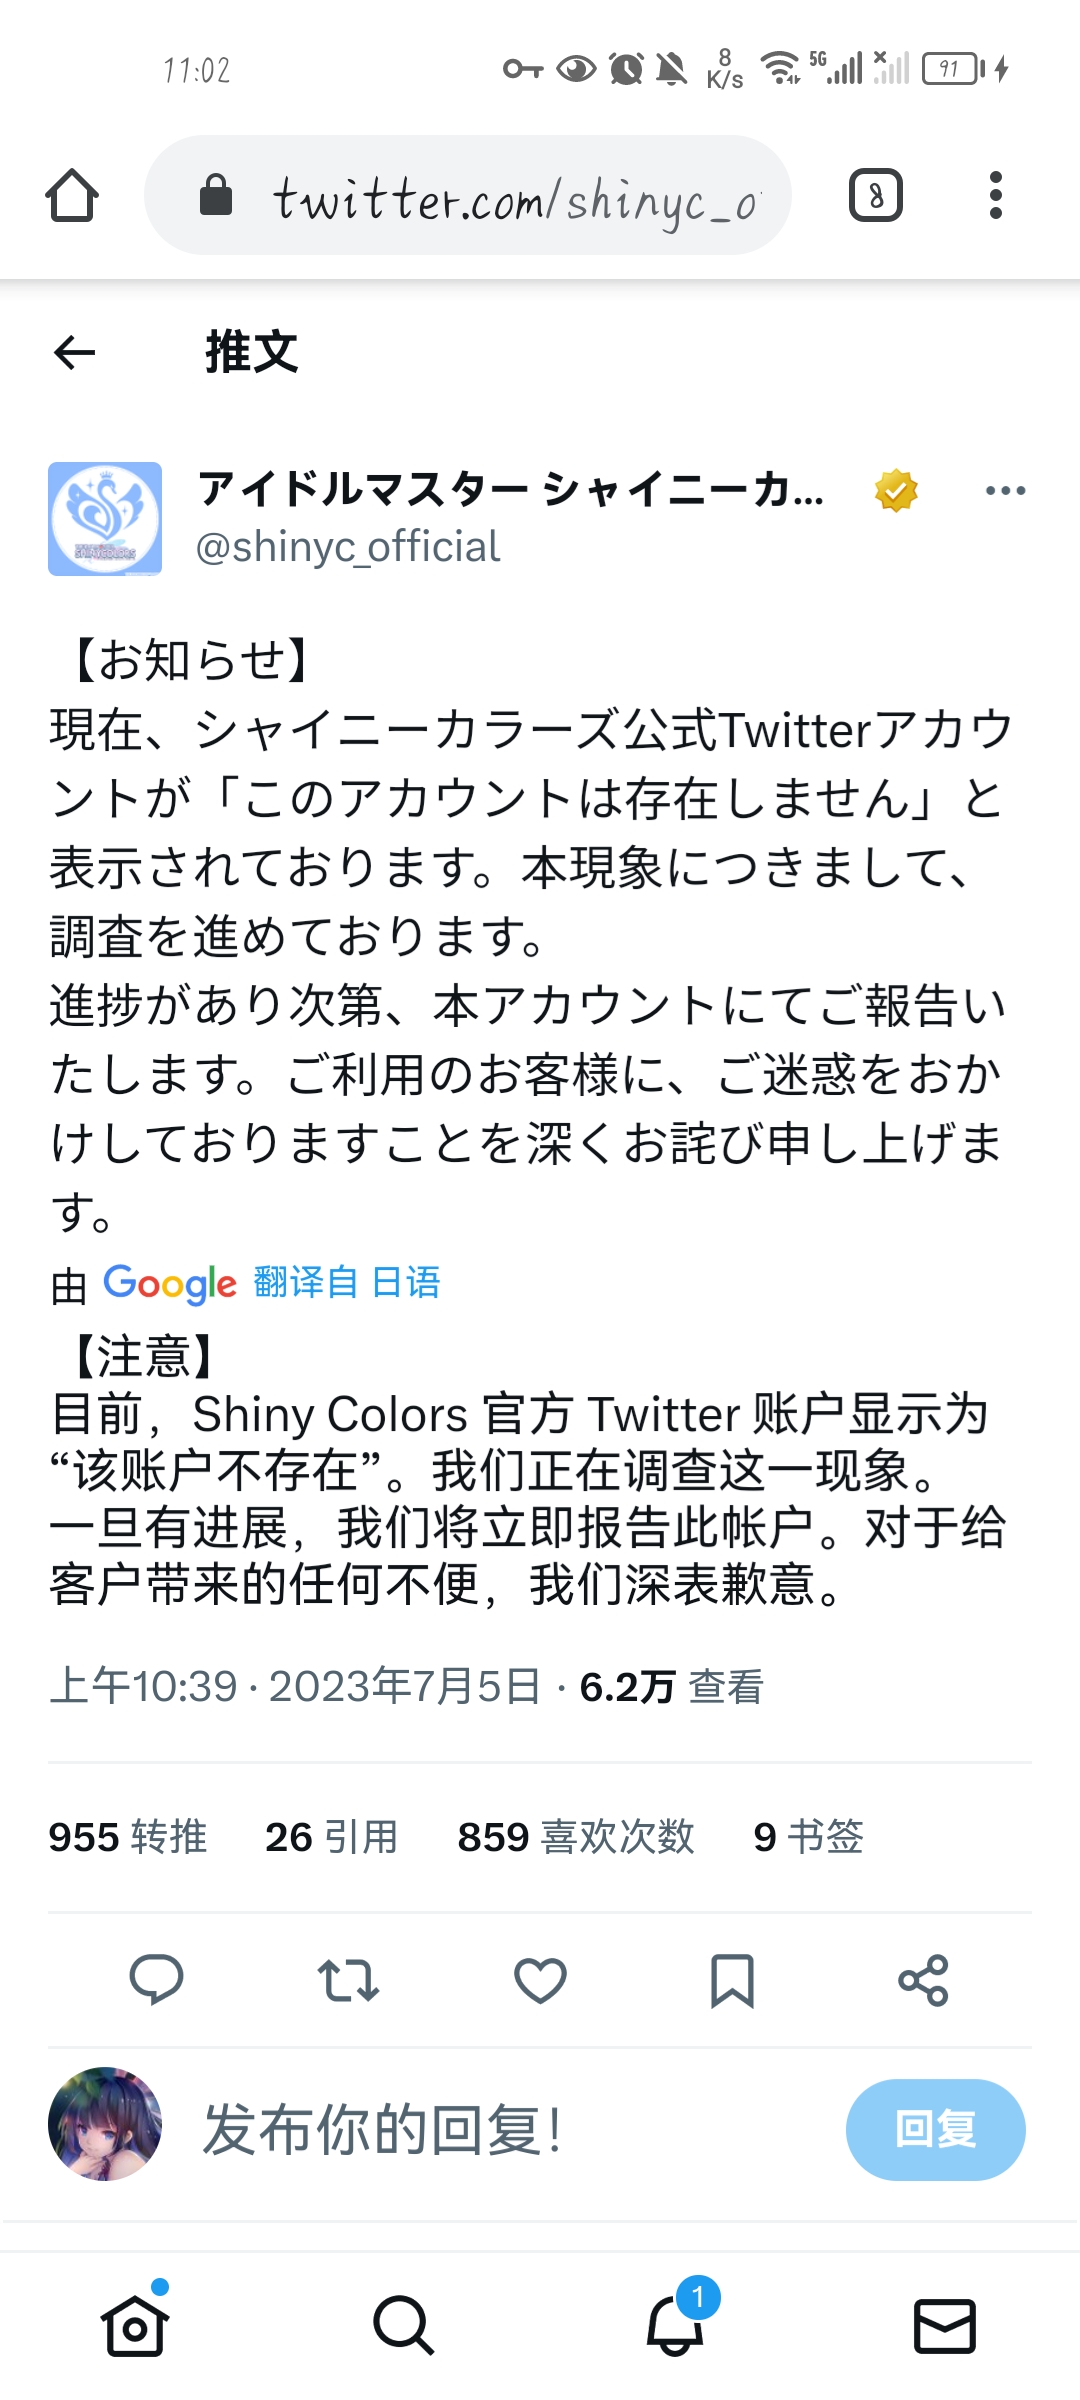This screenshot has height=2400, width=1080.
Task: Open the @shinyc_official profile link
Action: click(348, 547)
